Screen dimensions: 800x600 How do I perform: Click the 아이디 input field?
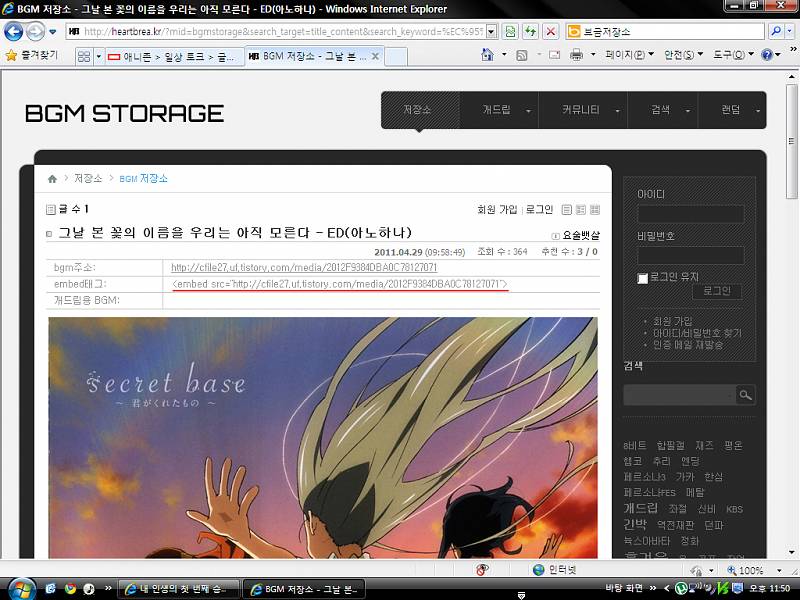(690, 214)
